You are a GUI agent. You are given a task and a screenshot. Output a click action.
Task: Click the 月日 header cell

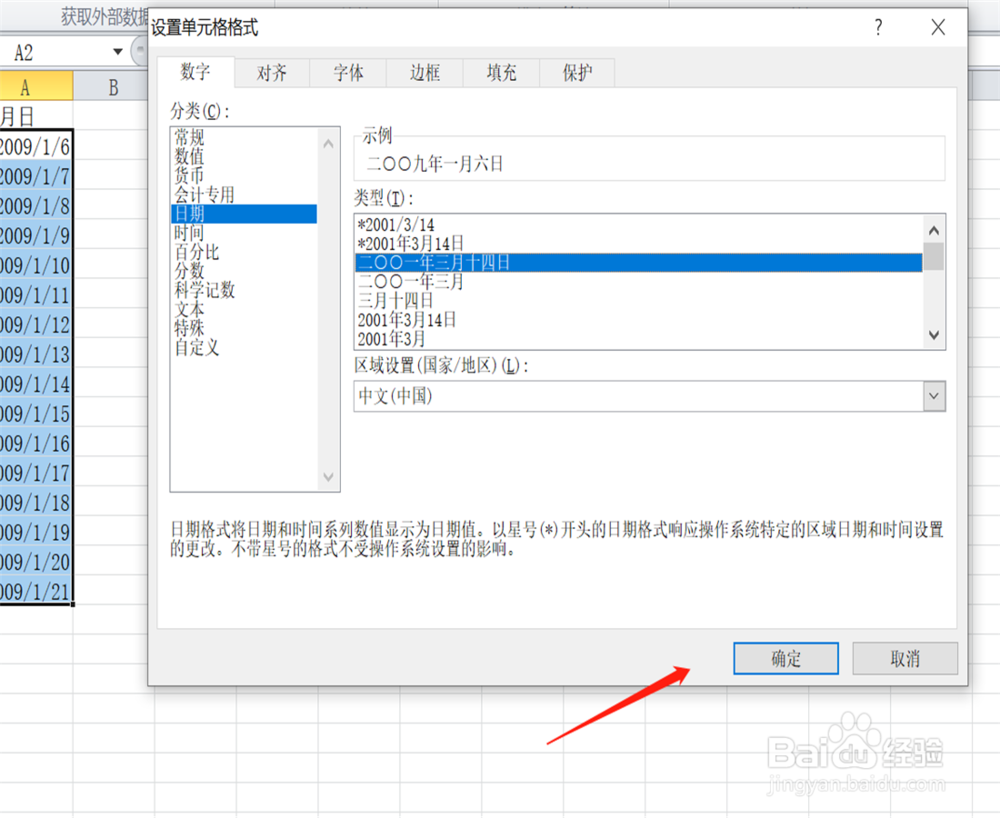36,116
